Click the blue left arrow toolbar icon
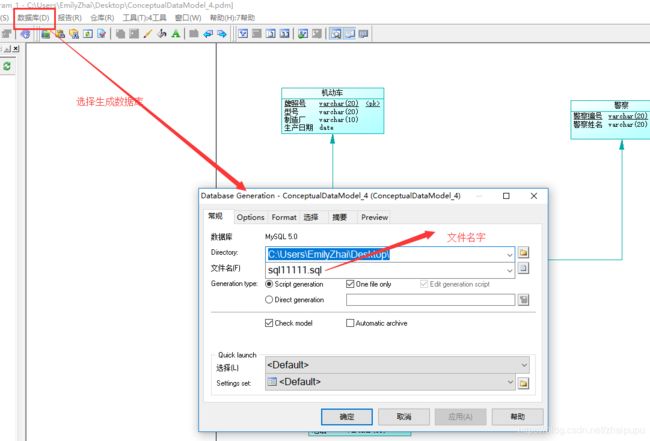 click(208, 34)
